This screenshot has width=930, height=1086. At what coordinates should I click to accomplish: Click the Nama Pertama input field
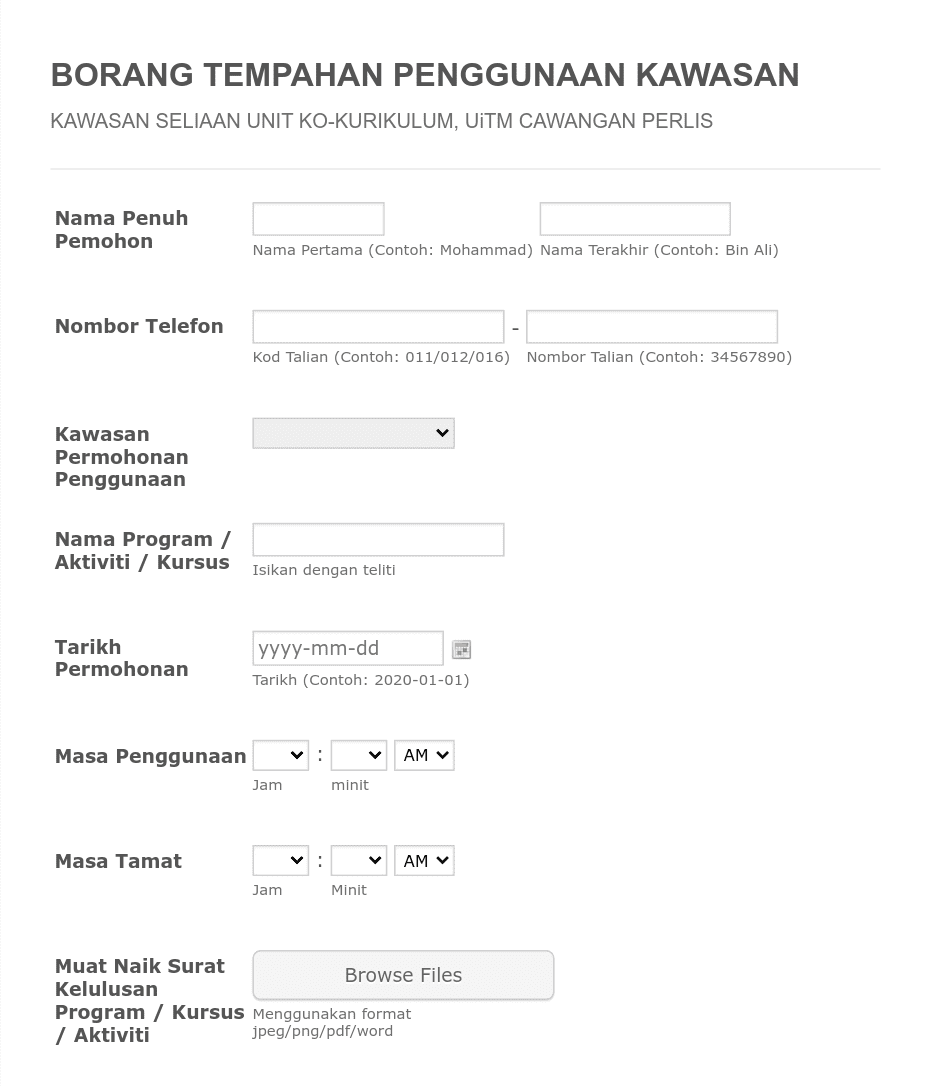pyautogui.click(x=317, y=218)
